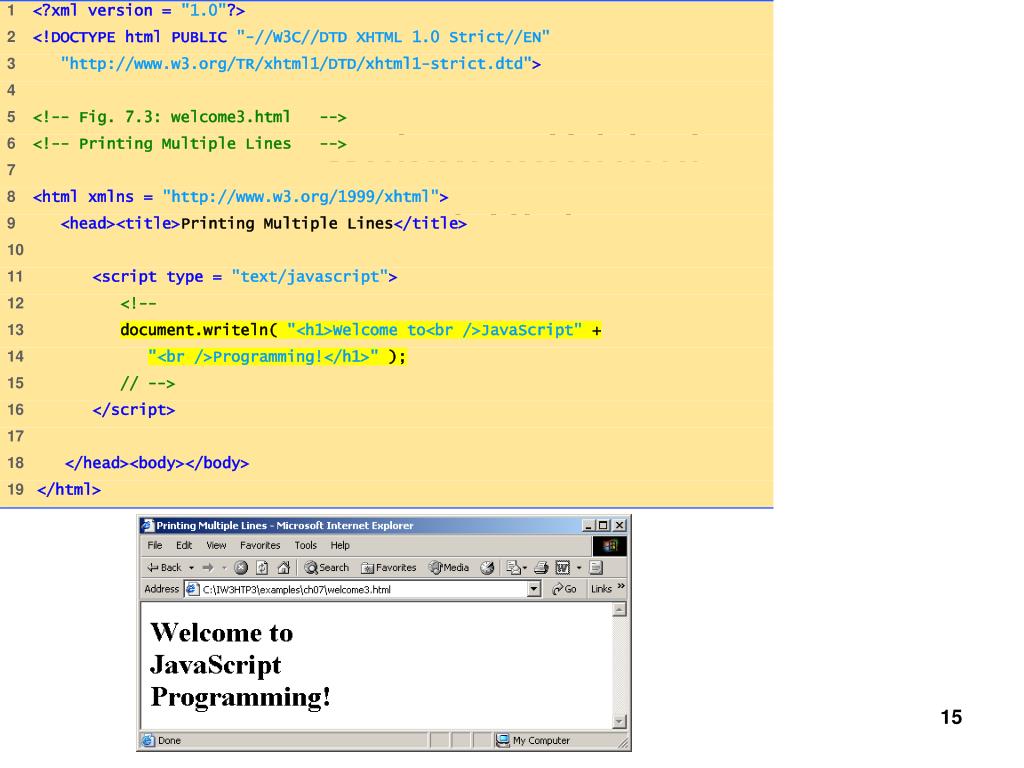
Task: Open the Edit menu
Action: pos(184,545)
